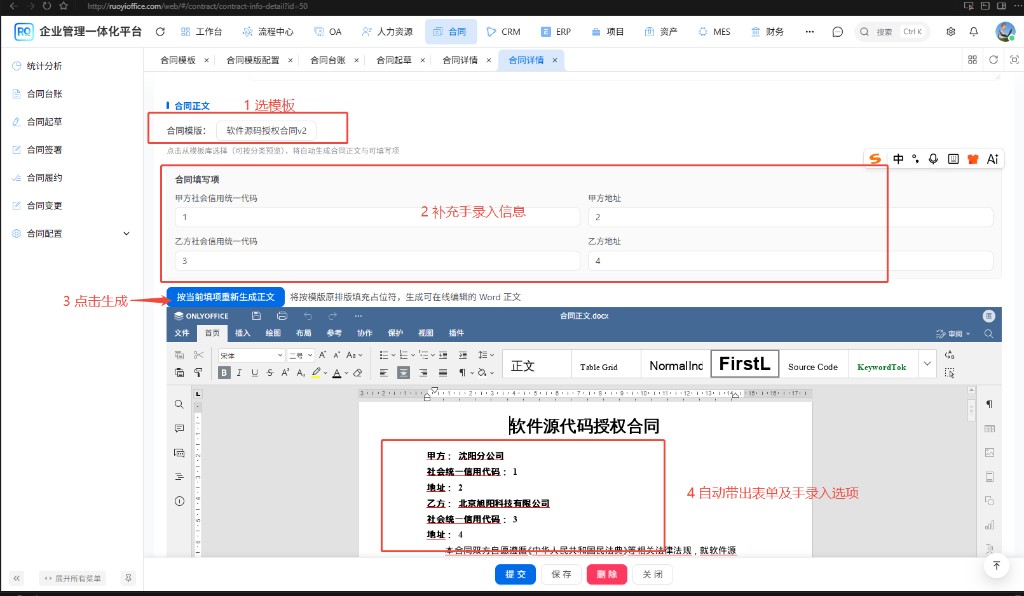
Task: Apply 正文 paragraph style
Action: coord(537,364)
